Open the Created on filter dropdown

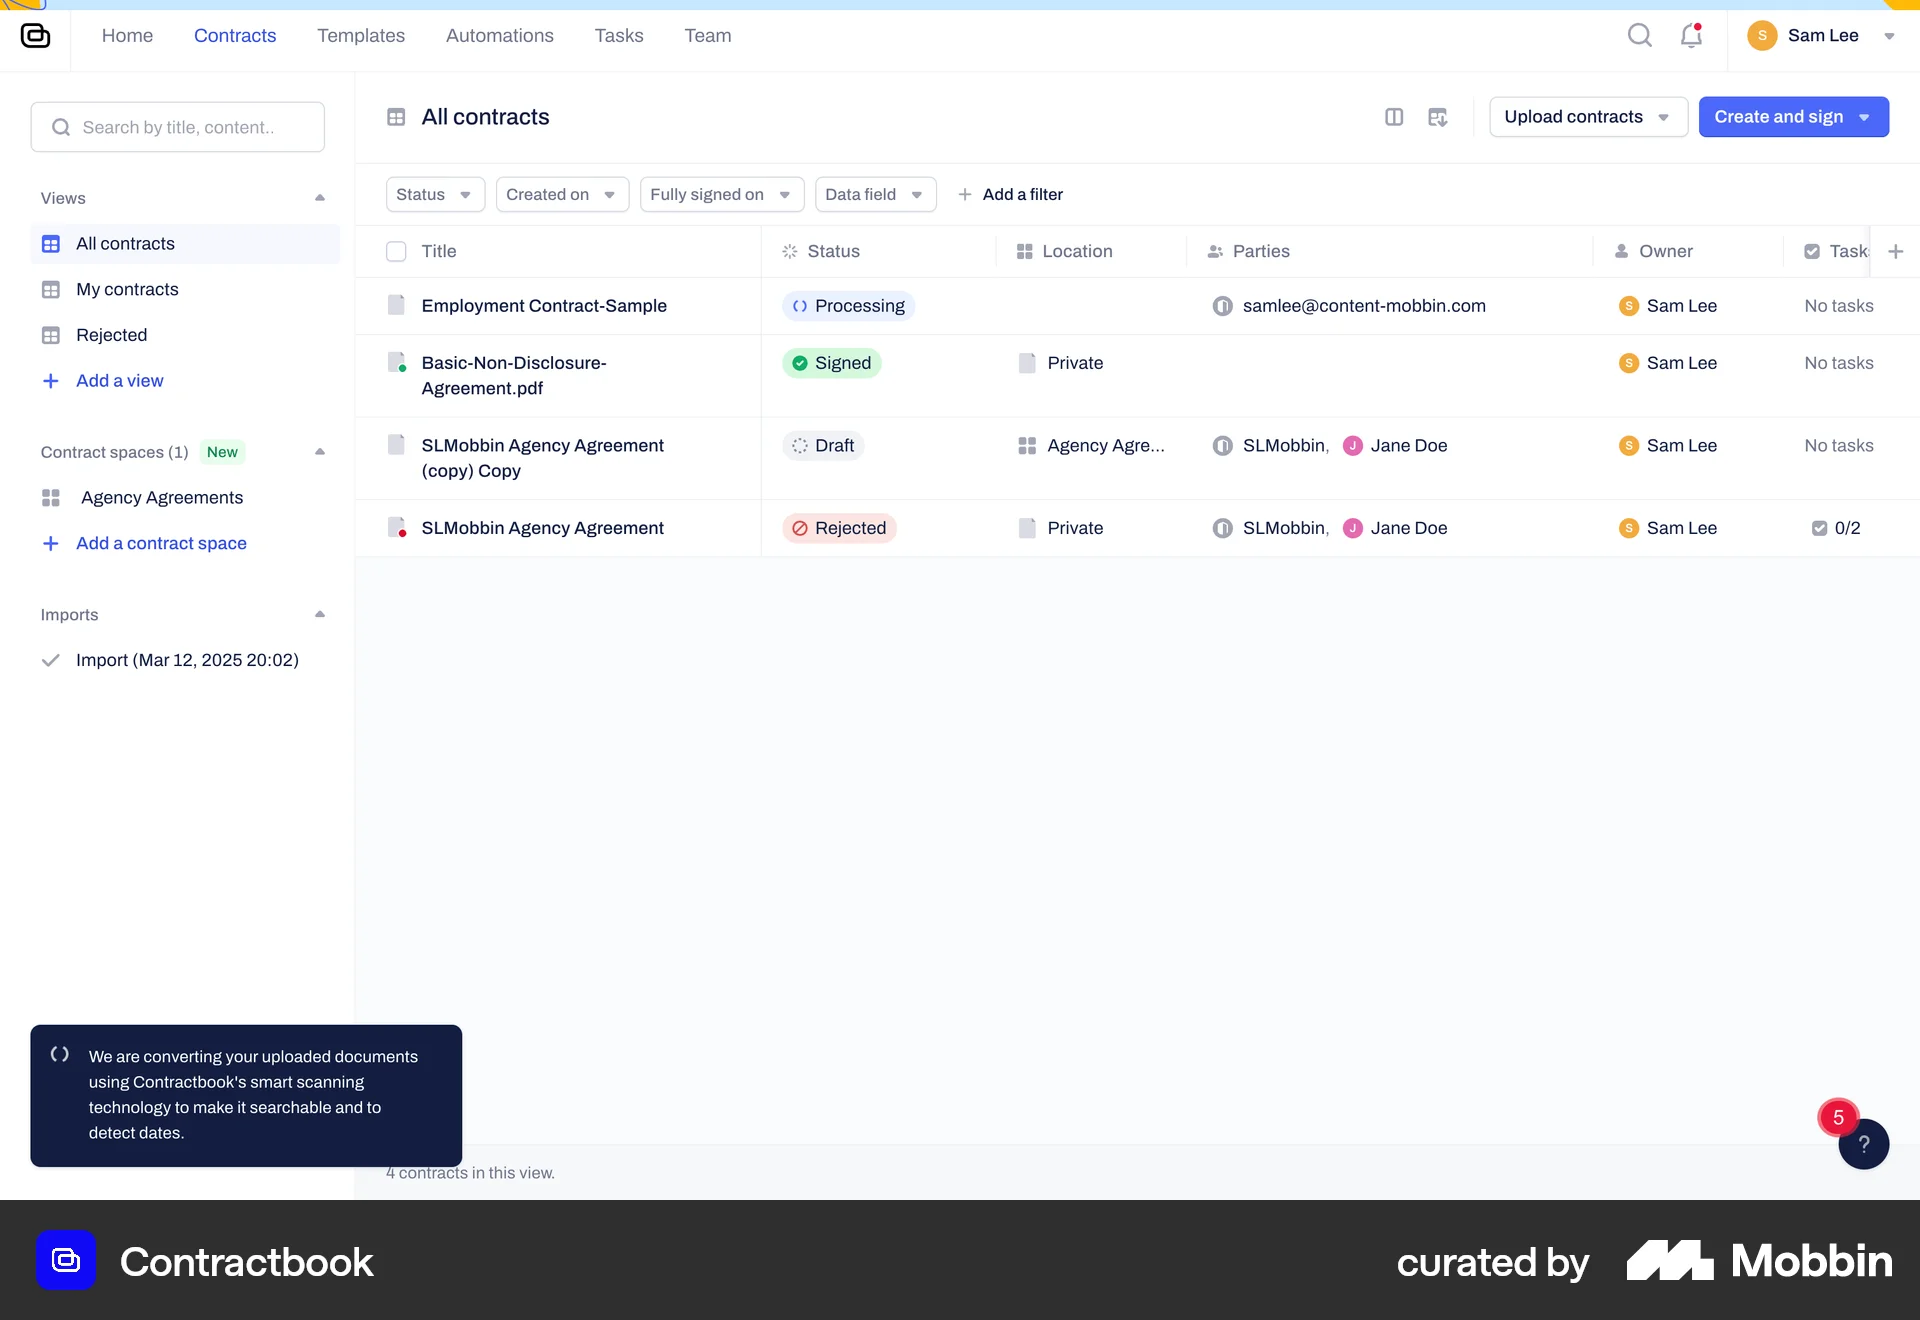coord(561,194)
